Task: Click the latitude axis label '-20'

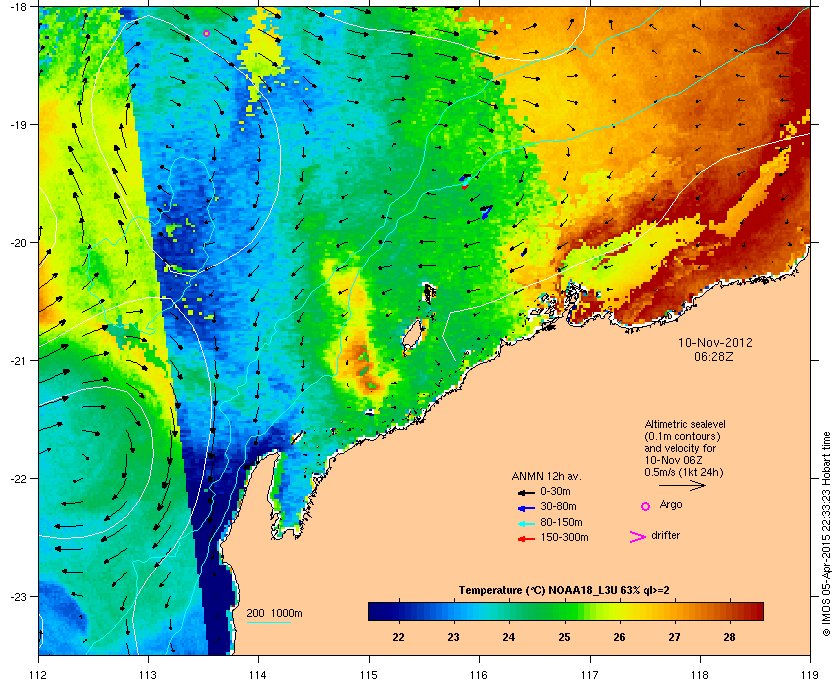Action: coord(18,243)
